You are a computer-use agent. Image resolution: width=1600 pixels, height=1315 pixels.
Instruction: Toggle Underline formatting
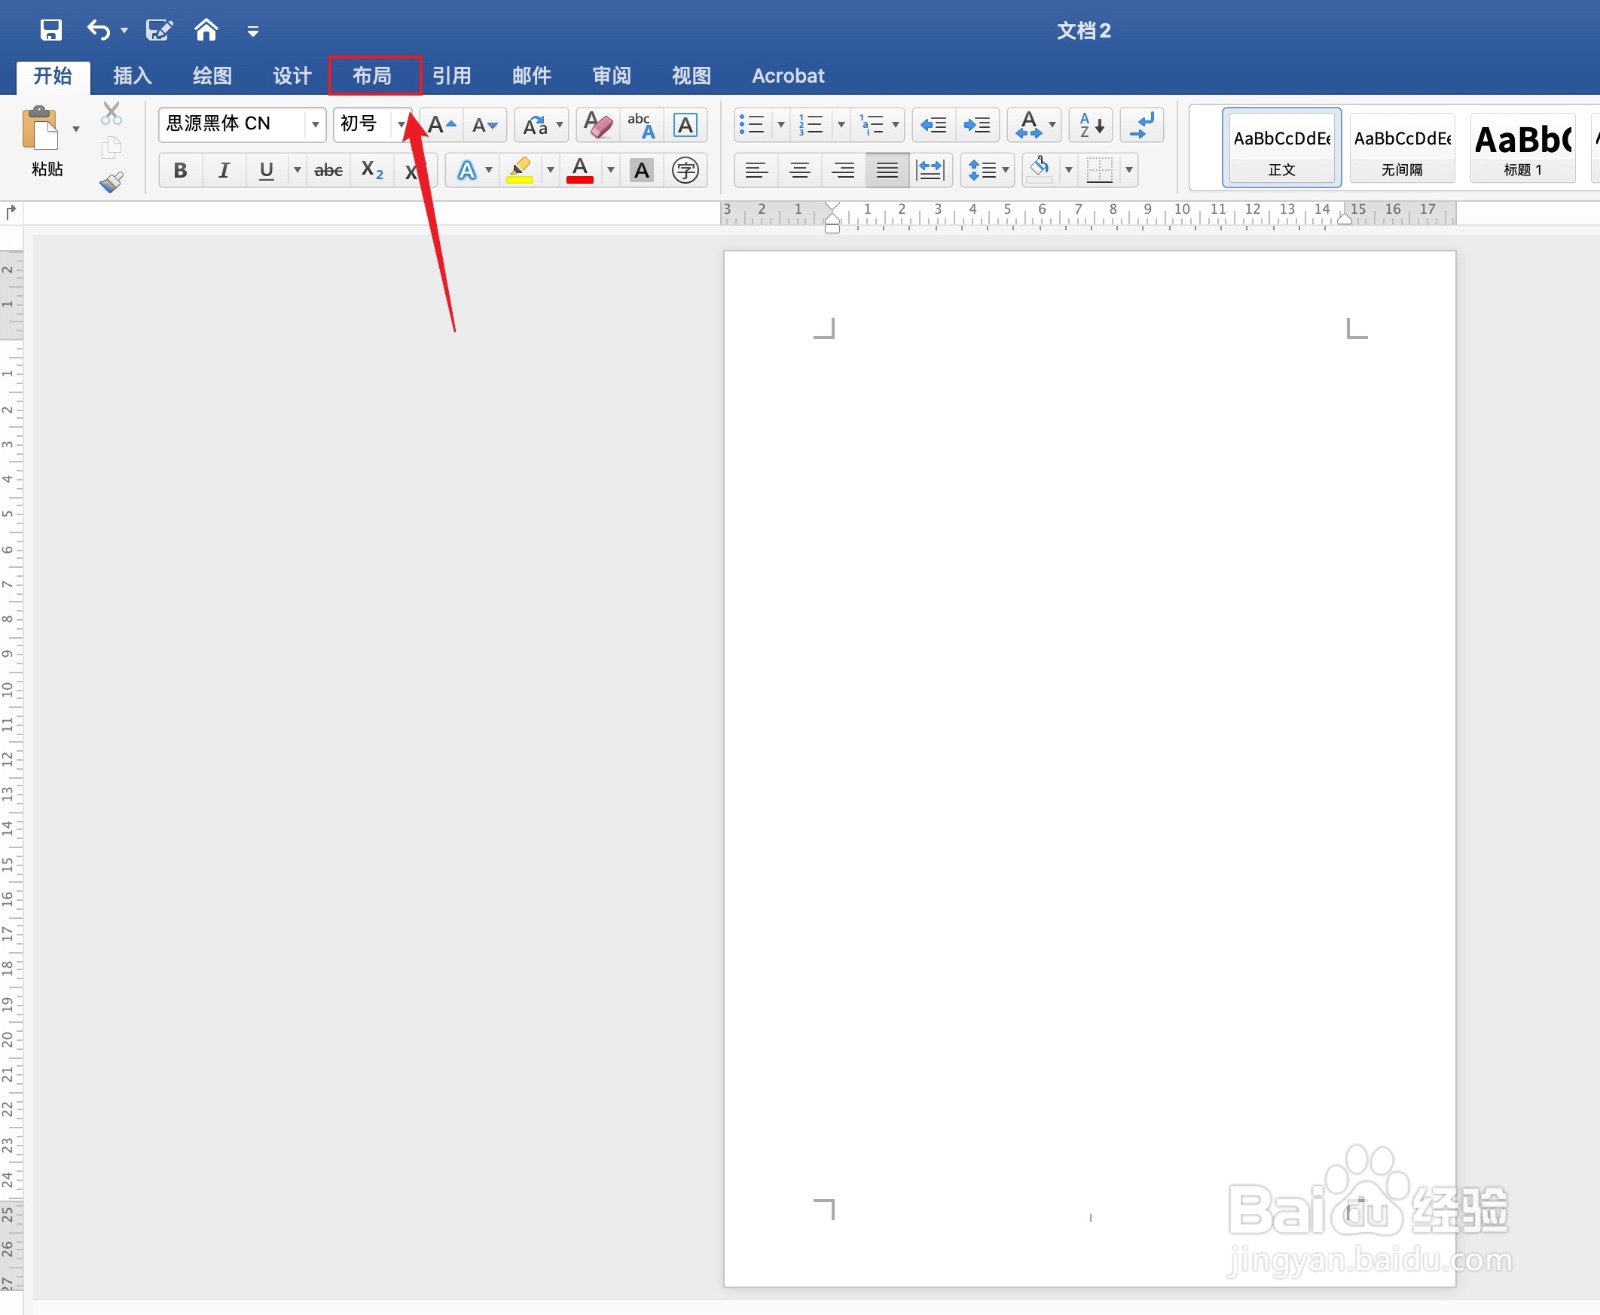[x=266, y=170]
